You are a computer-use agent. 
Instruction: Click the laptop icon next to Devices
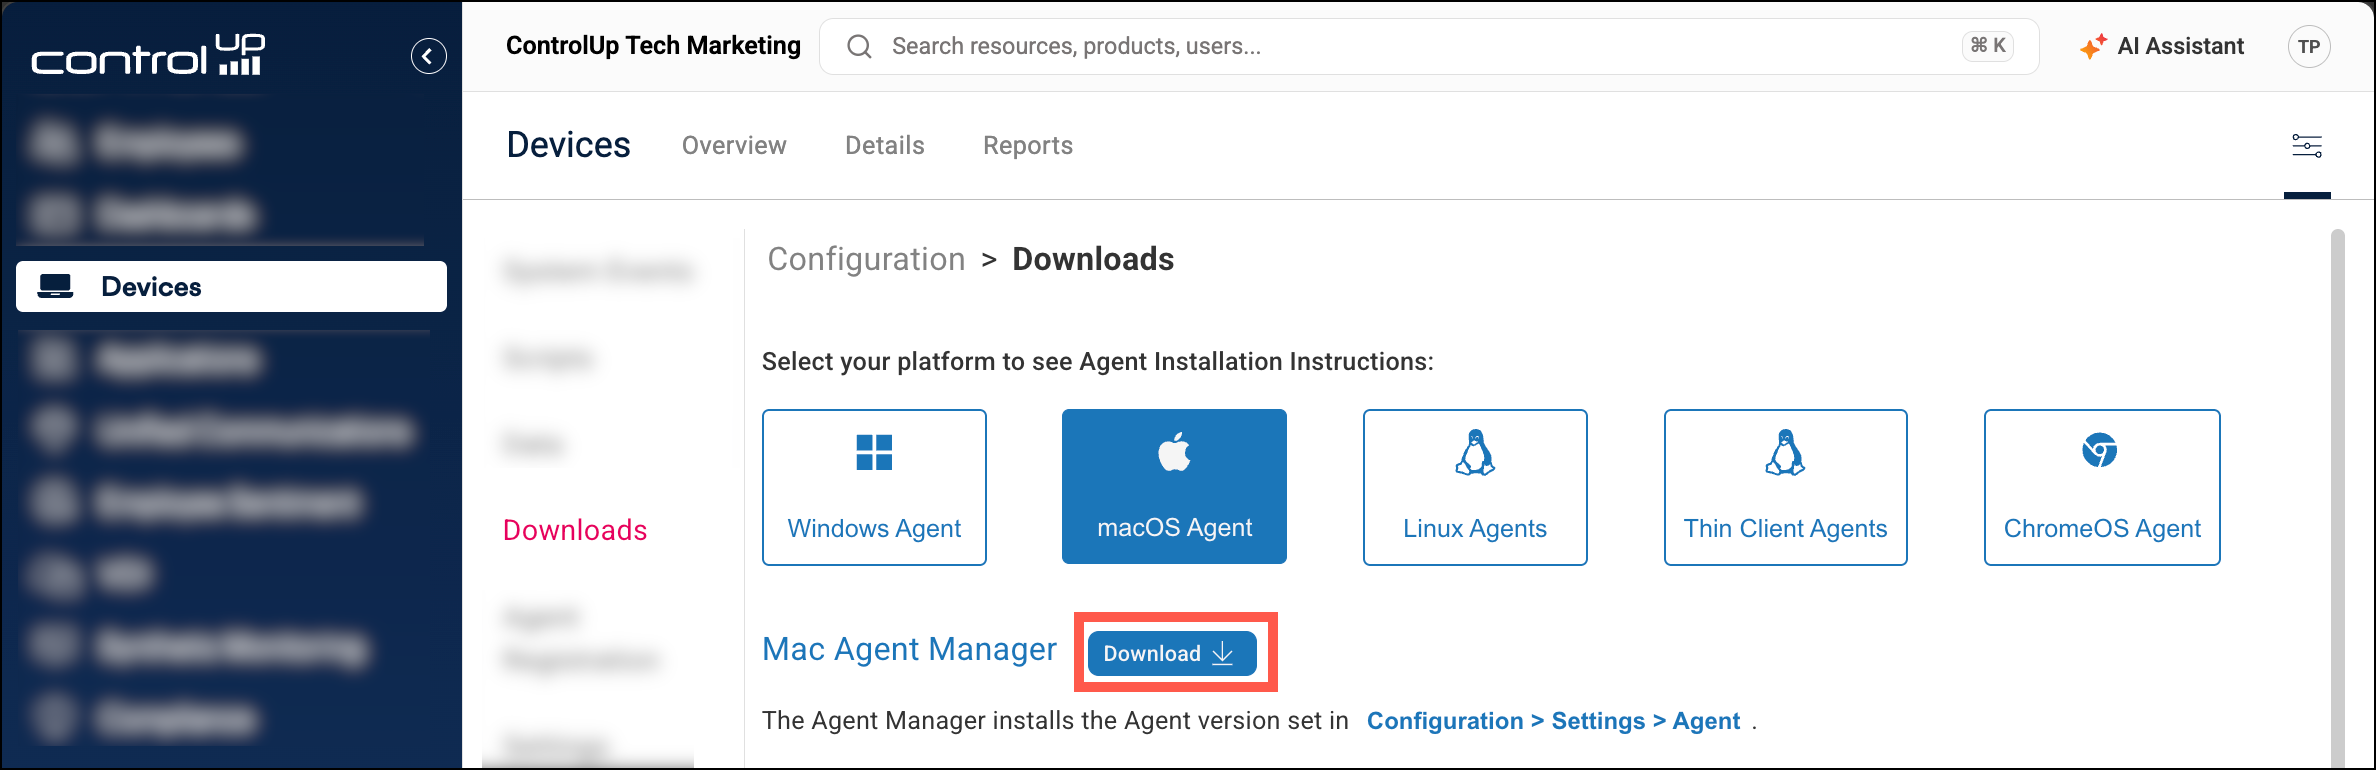coord(55,287)
